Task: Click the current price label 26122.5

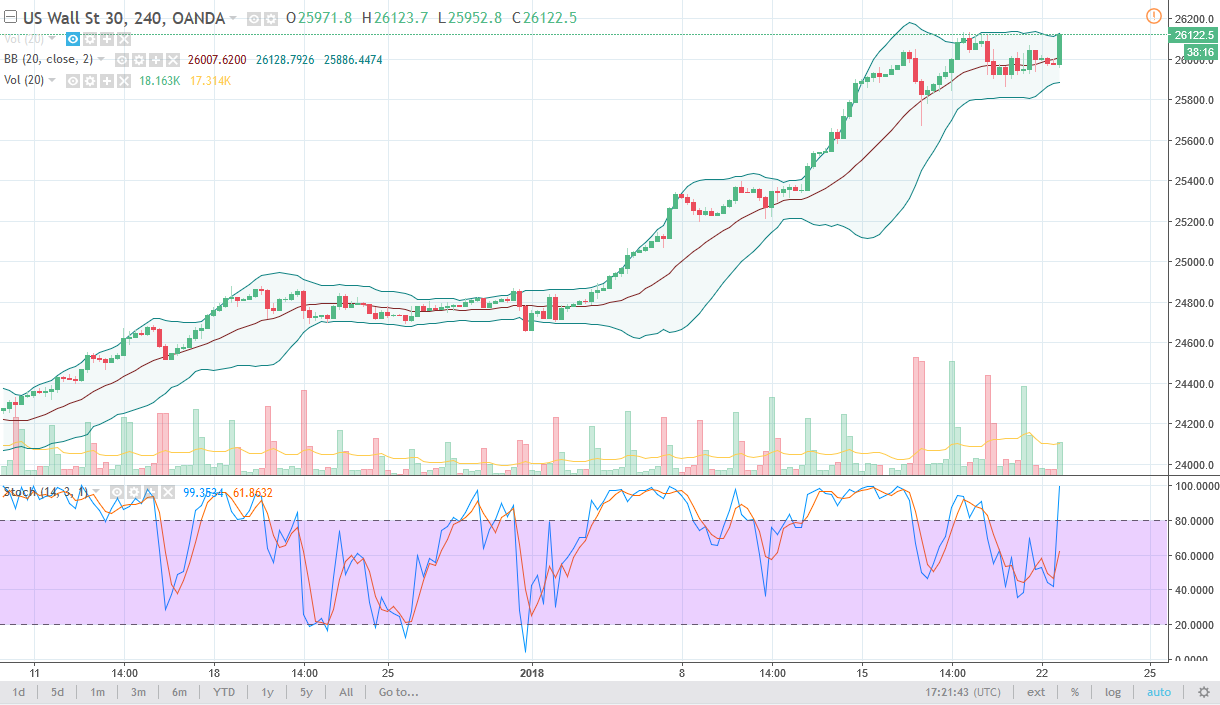Action: point(1194,35)
